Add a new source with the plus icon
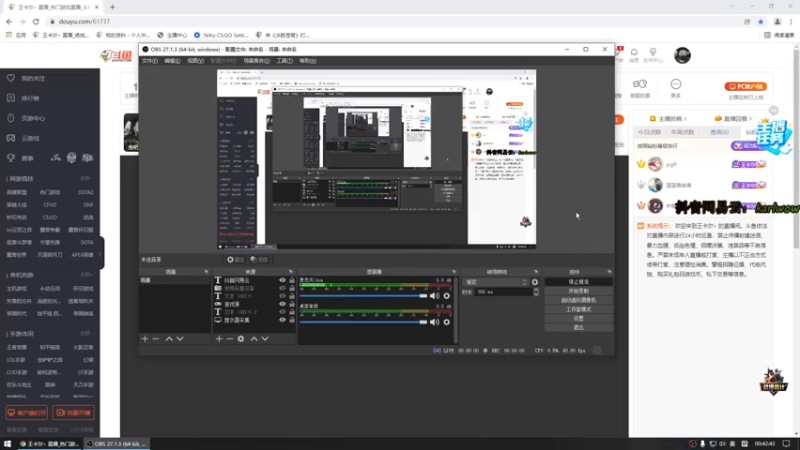This screenshot has height=450, width=800. click(219, 339)
